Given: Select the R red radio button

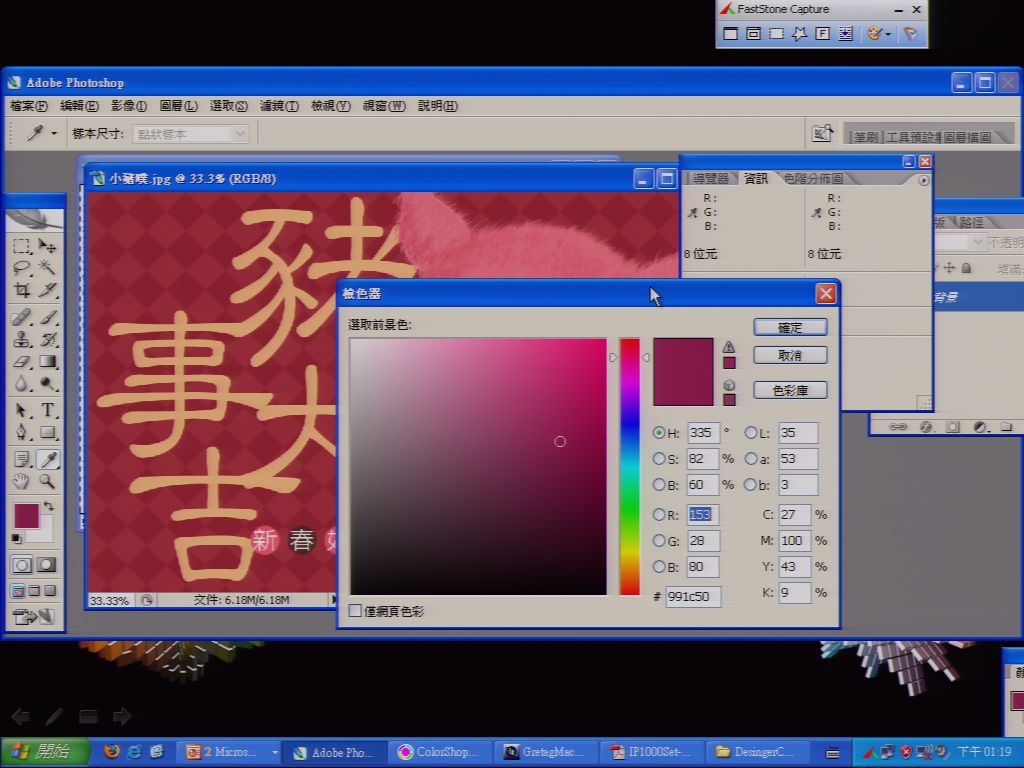Looking at the screenshot, I should [x=659, y=515].
